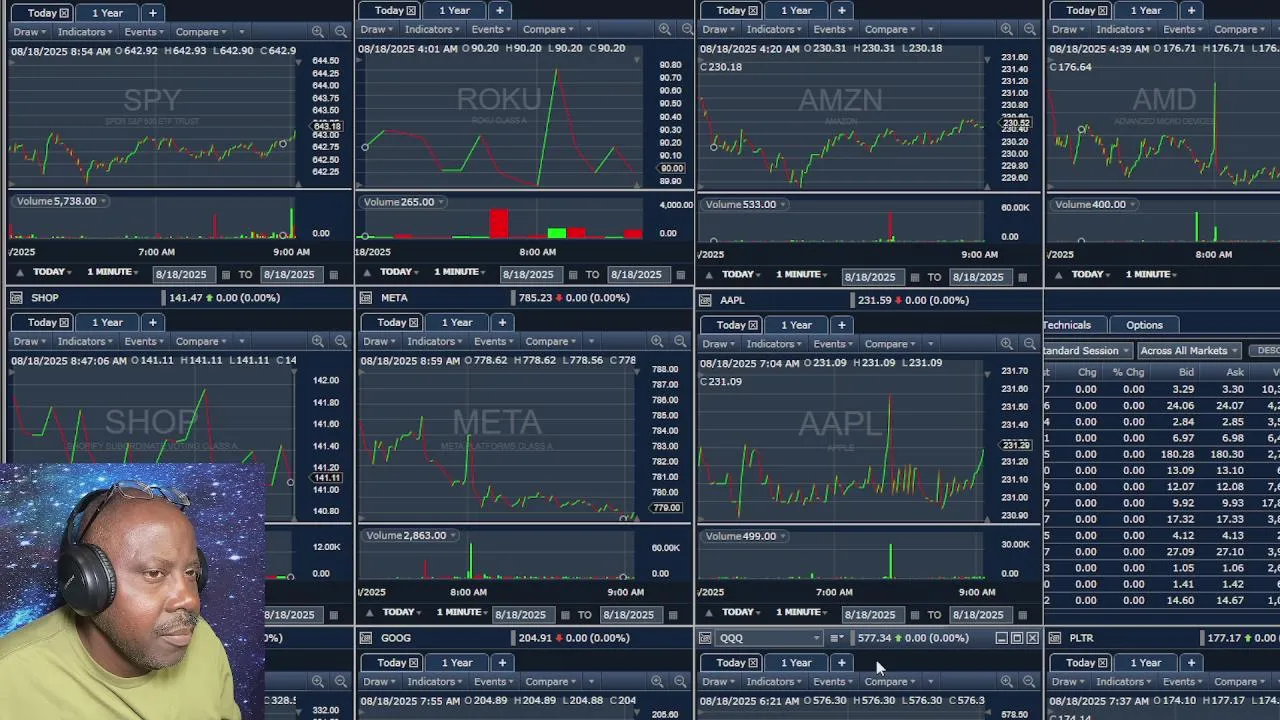Open the QQQ symbol combo box
The height and width of the screenshot is (720, 1280).
coord(770,638)
